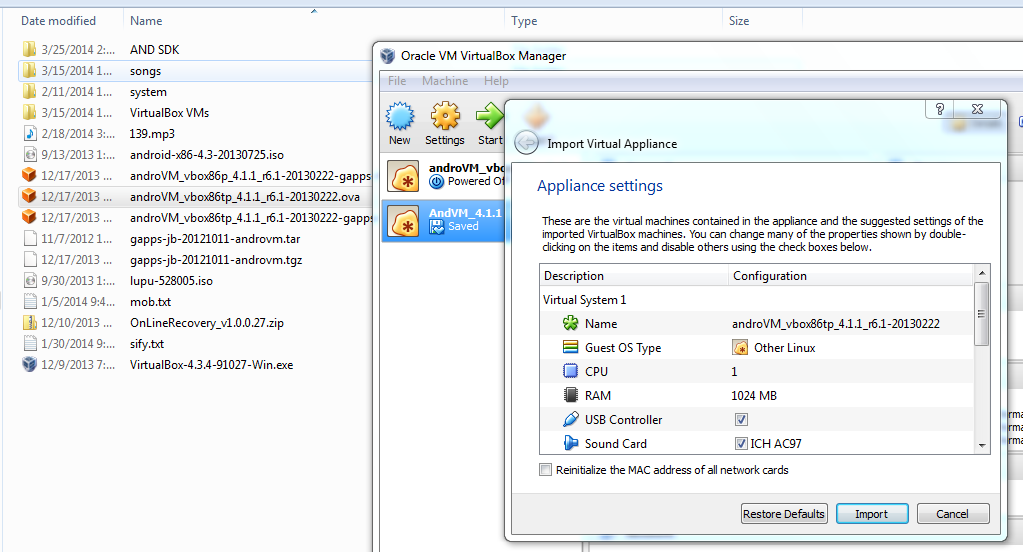Click the Guest OS Type row icon
This screenshot has height=552, width=1023.
570,347
